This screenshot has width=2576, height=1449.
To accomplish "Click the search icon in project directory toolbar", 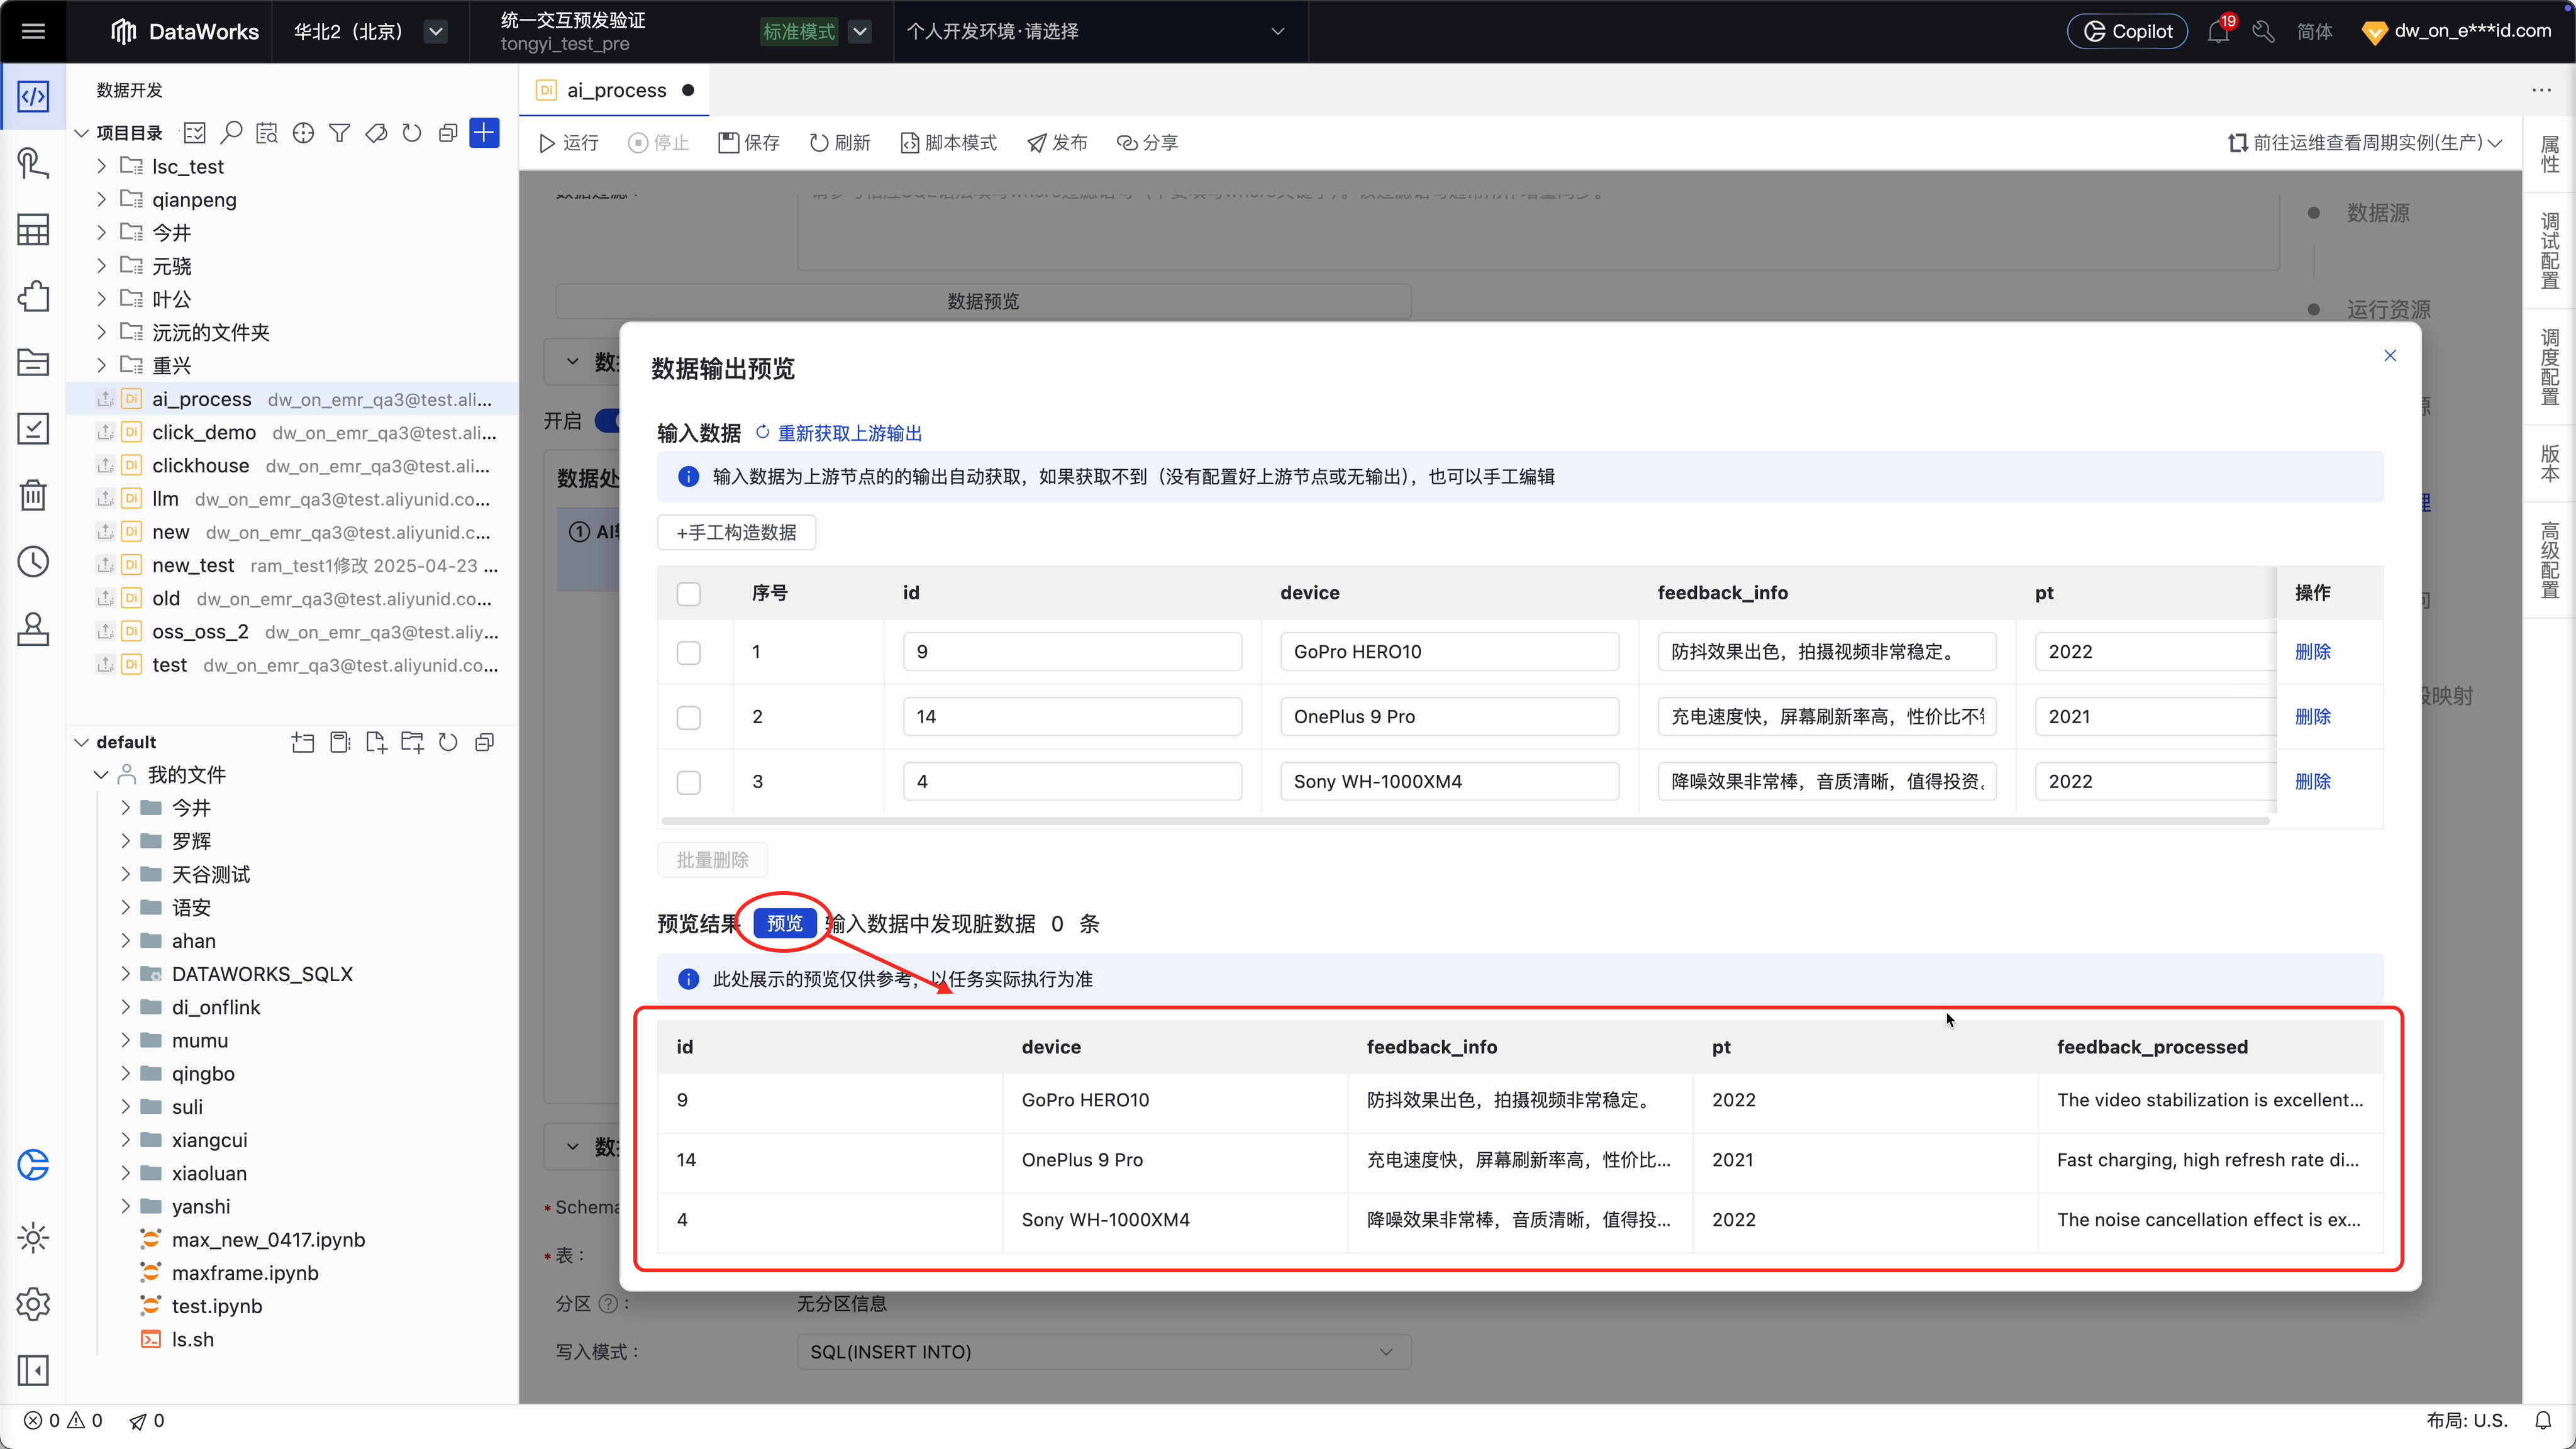I will point(231,133).
